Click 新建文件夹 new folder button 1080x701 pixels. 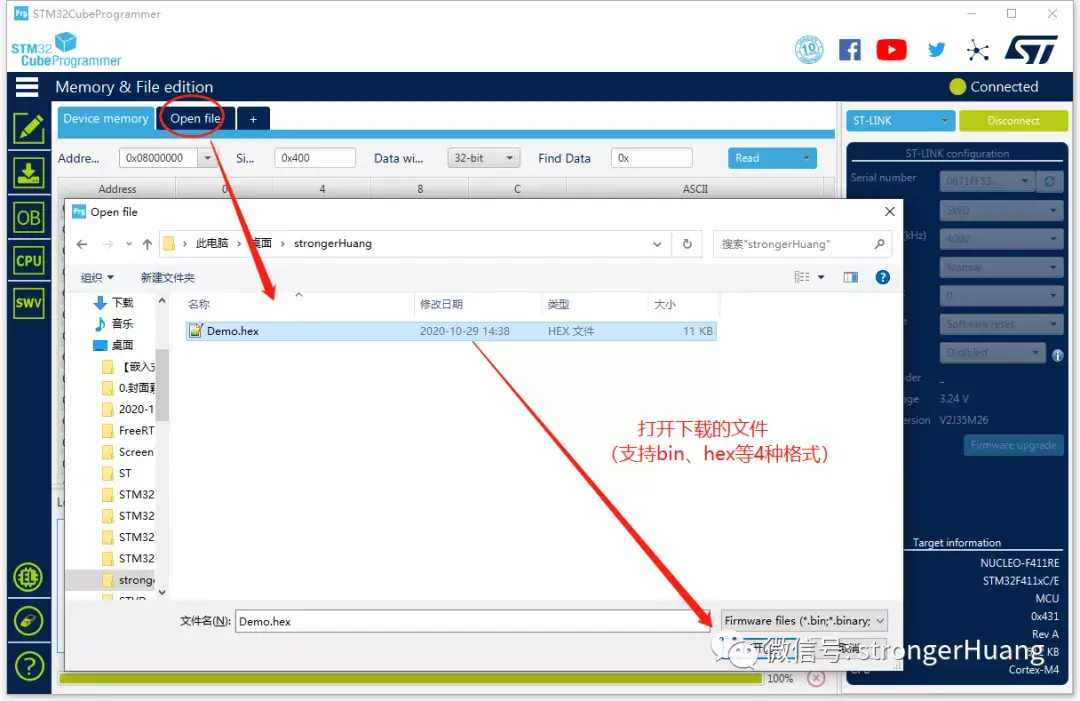(167, 278)
